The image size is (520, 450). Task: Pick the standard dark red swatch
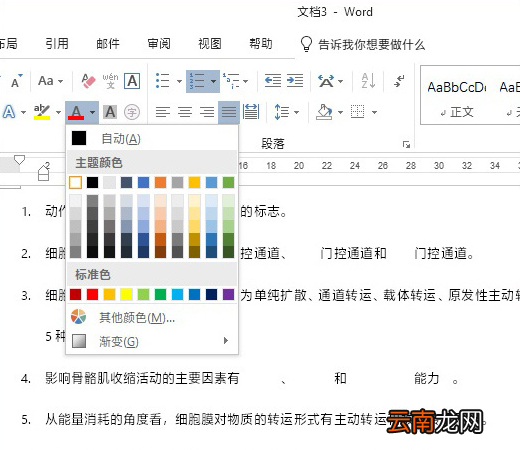[75, 295]
